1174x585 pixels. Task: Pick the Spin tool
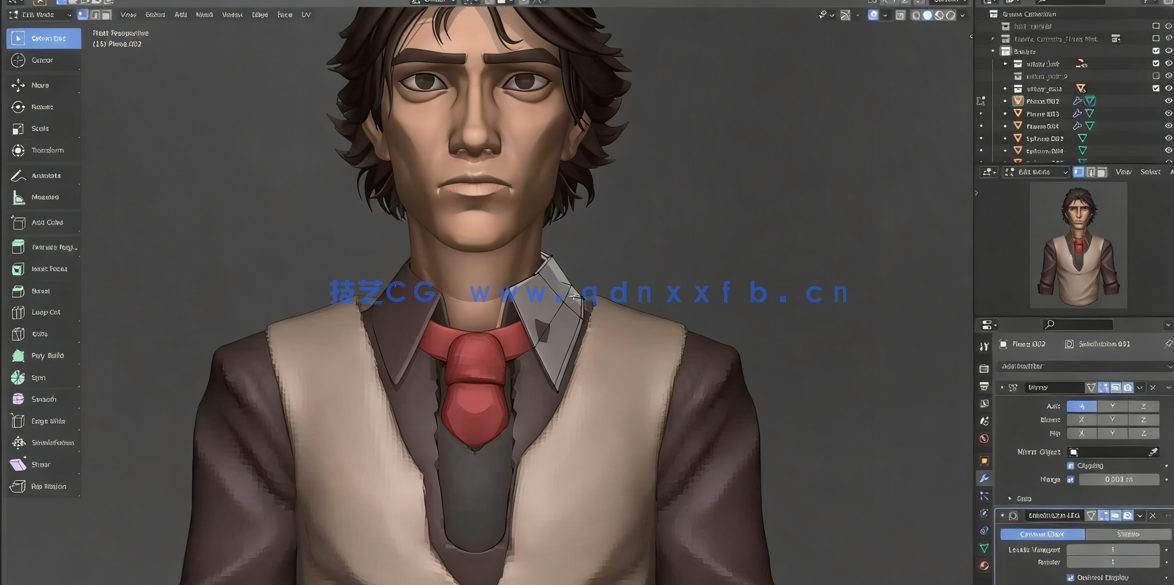tap(40, 377)
